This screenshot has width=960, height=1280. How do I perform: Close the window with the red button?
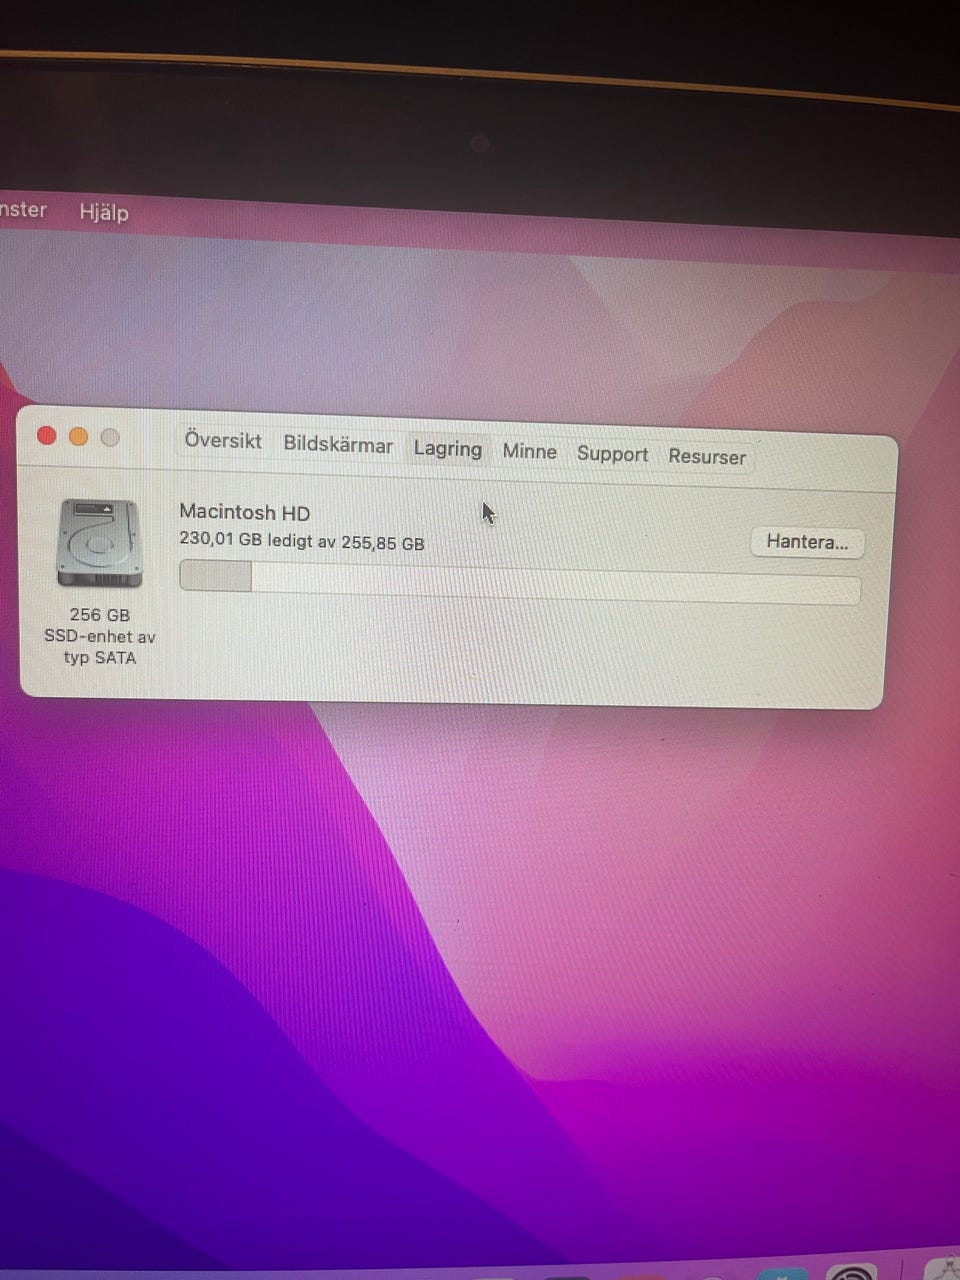click(x=47, y=435)
